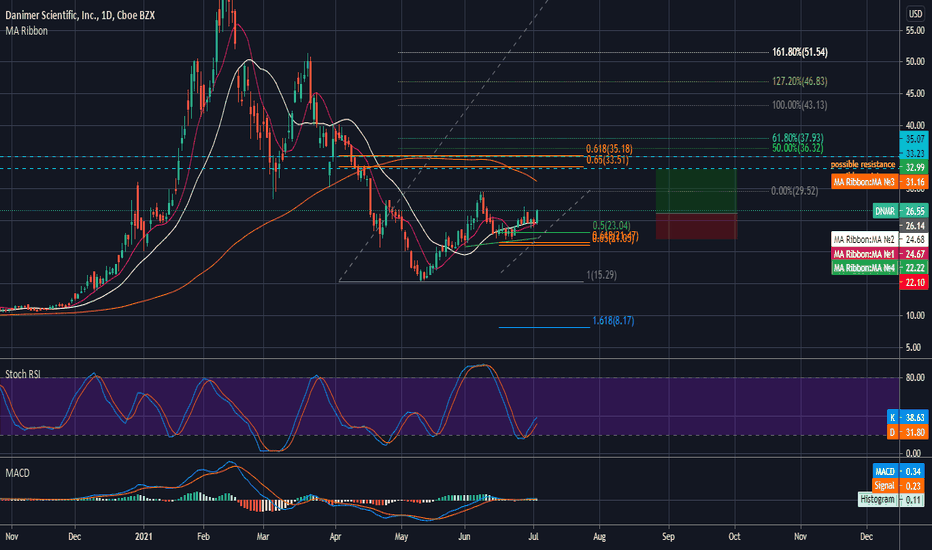Click the 100.00%(43.13) Fibonacci label
This screenshot has width=932, height=550.
click(x=799, y=105)
